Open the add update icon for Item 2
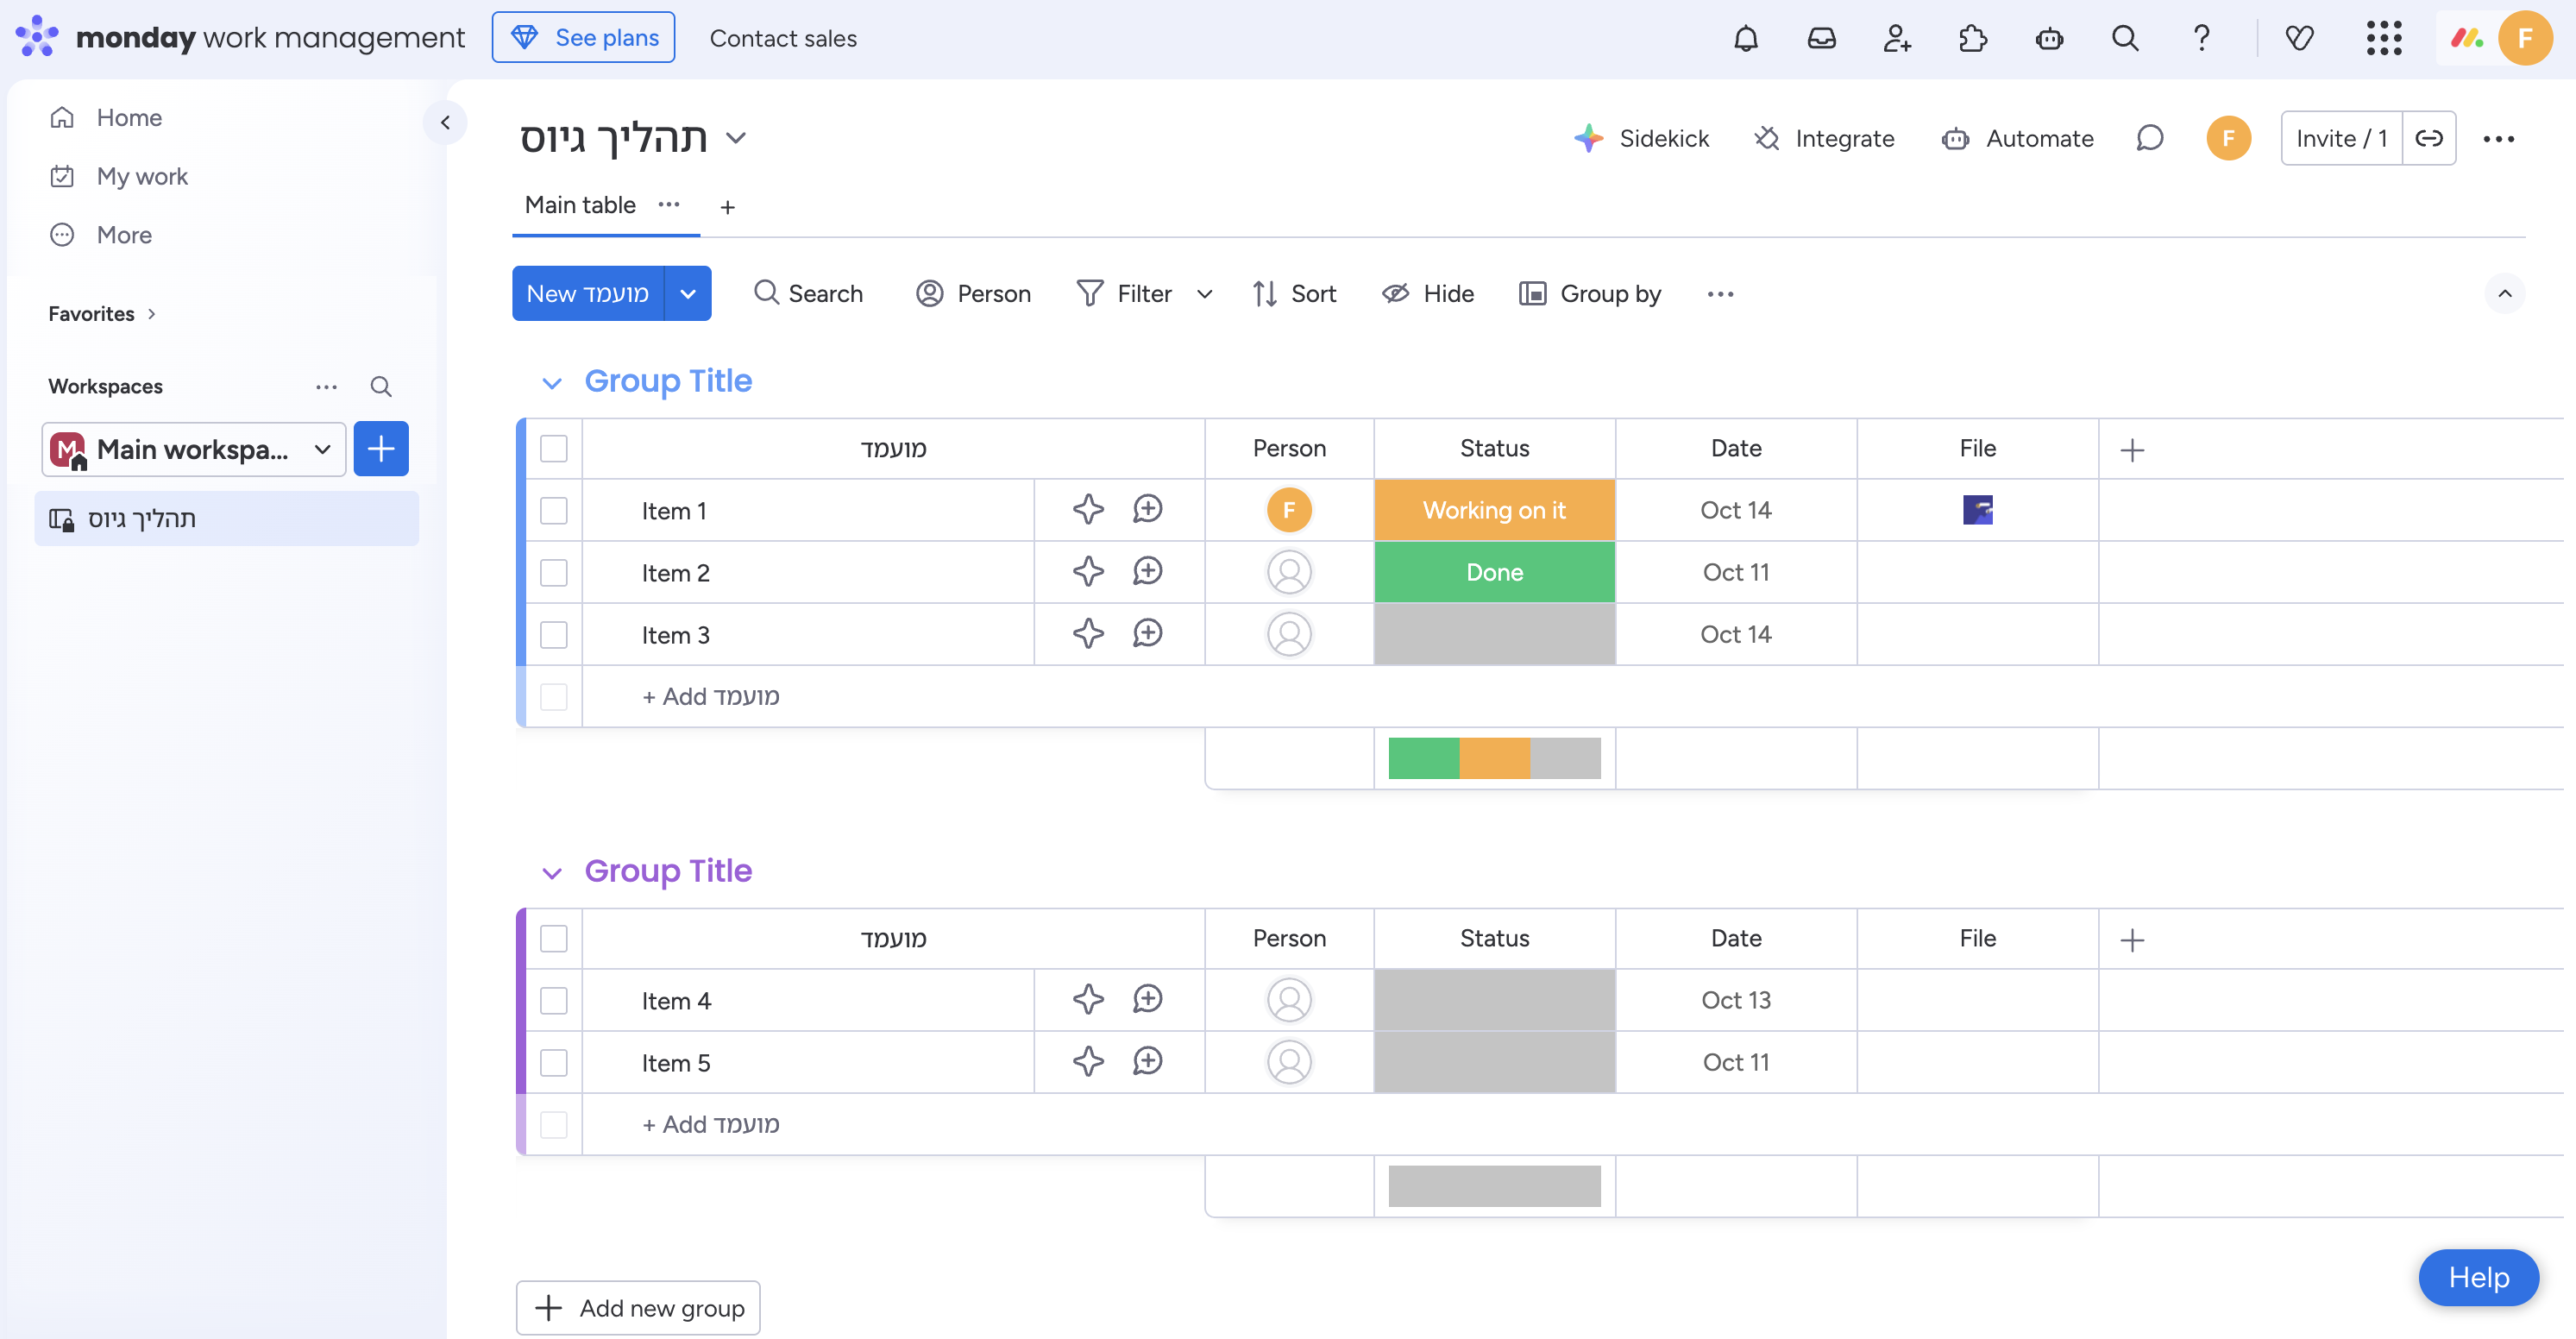 click(x=1147, y=572)
